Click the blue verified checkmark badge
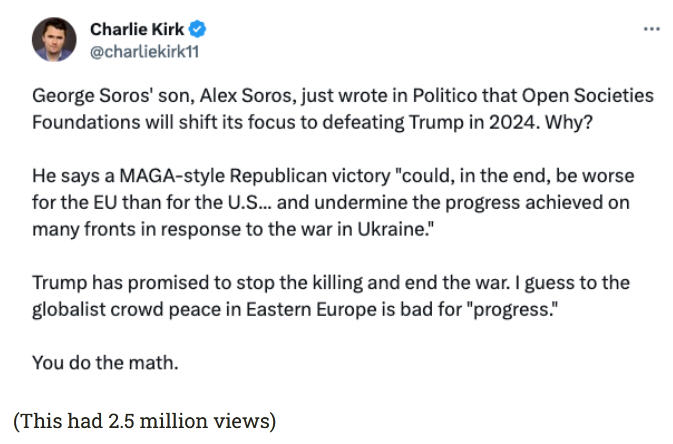The image size is (673, 444). [x=199, y=29]
